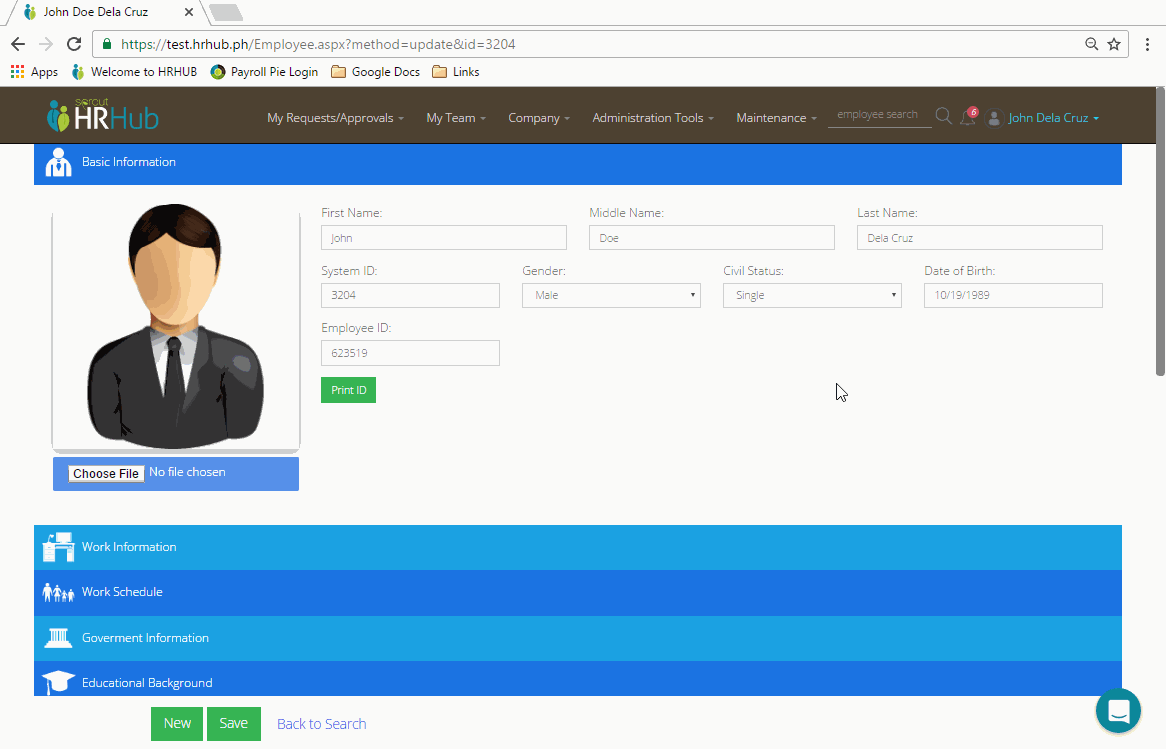Click the employee search magnifier icon
This screenshot has height=749, width=1166.
[942, 116]
